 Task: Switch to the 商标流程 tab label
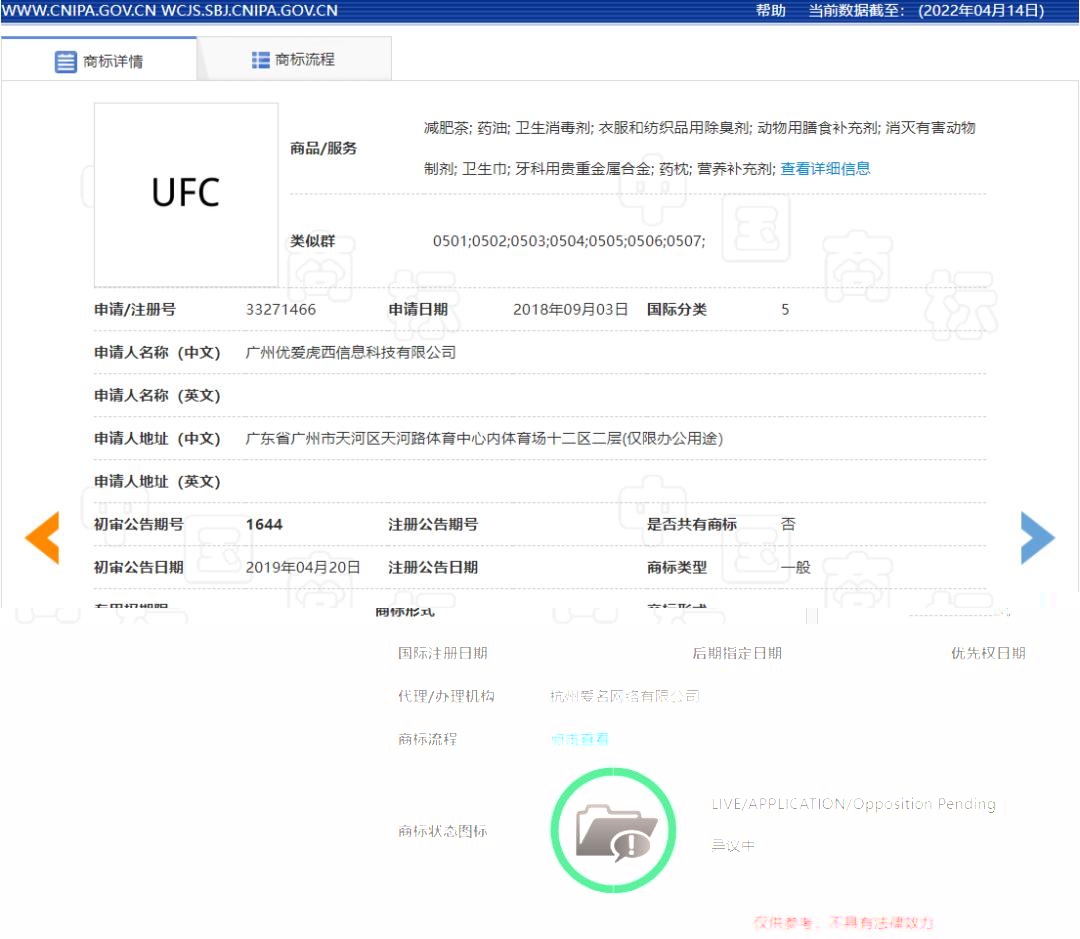(305, 60)
